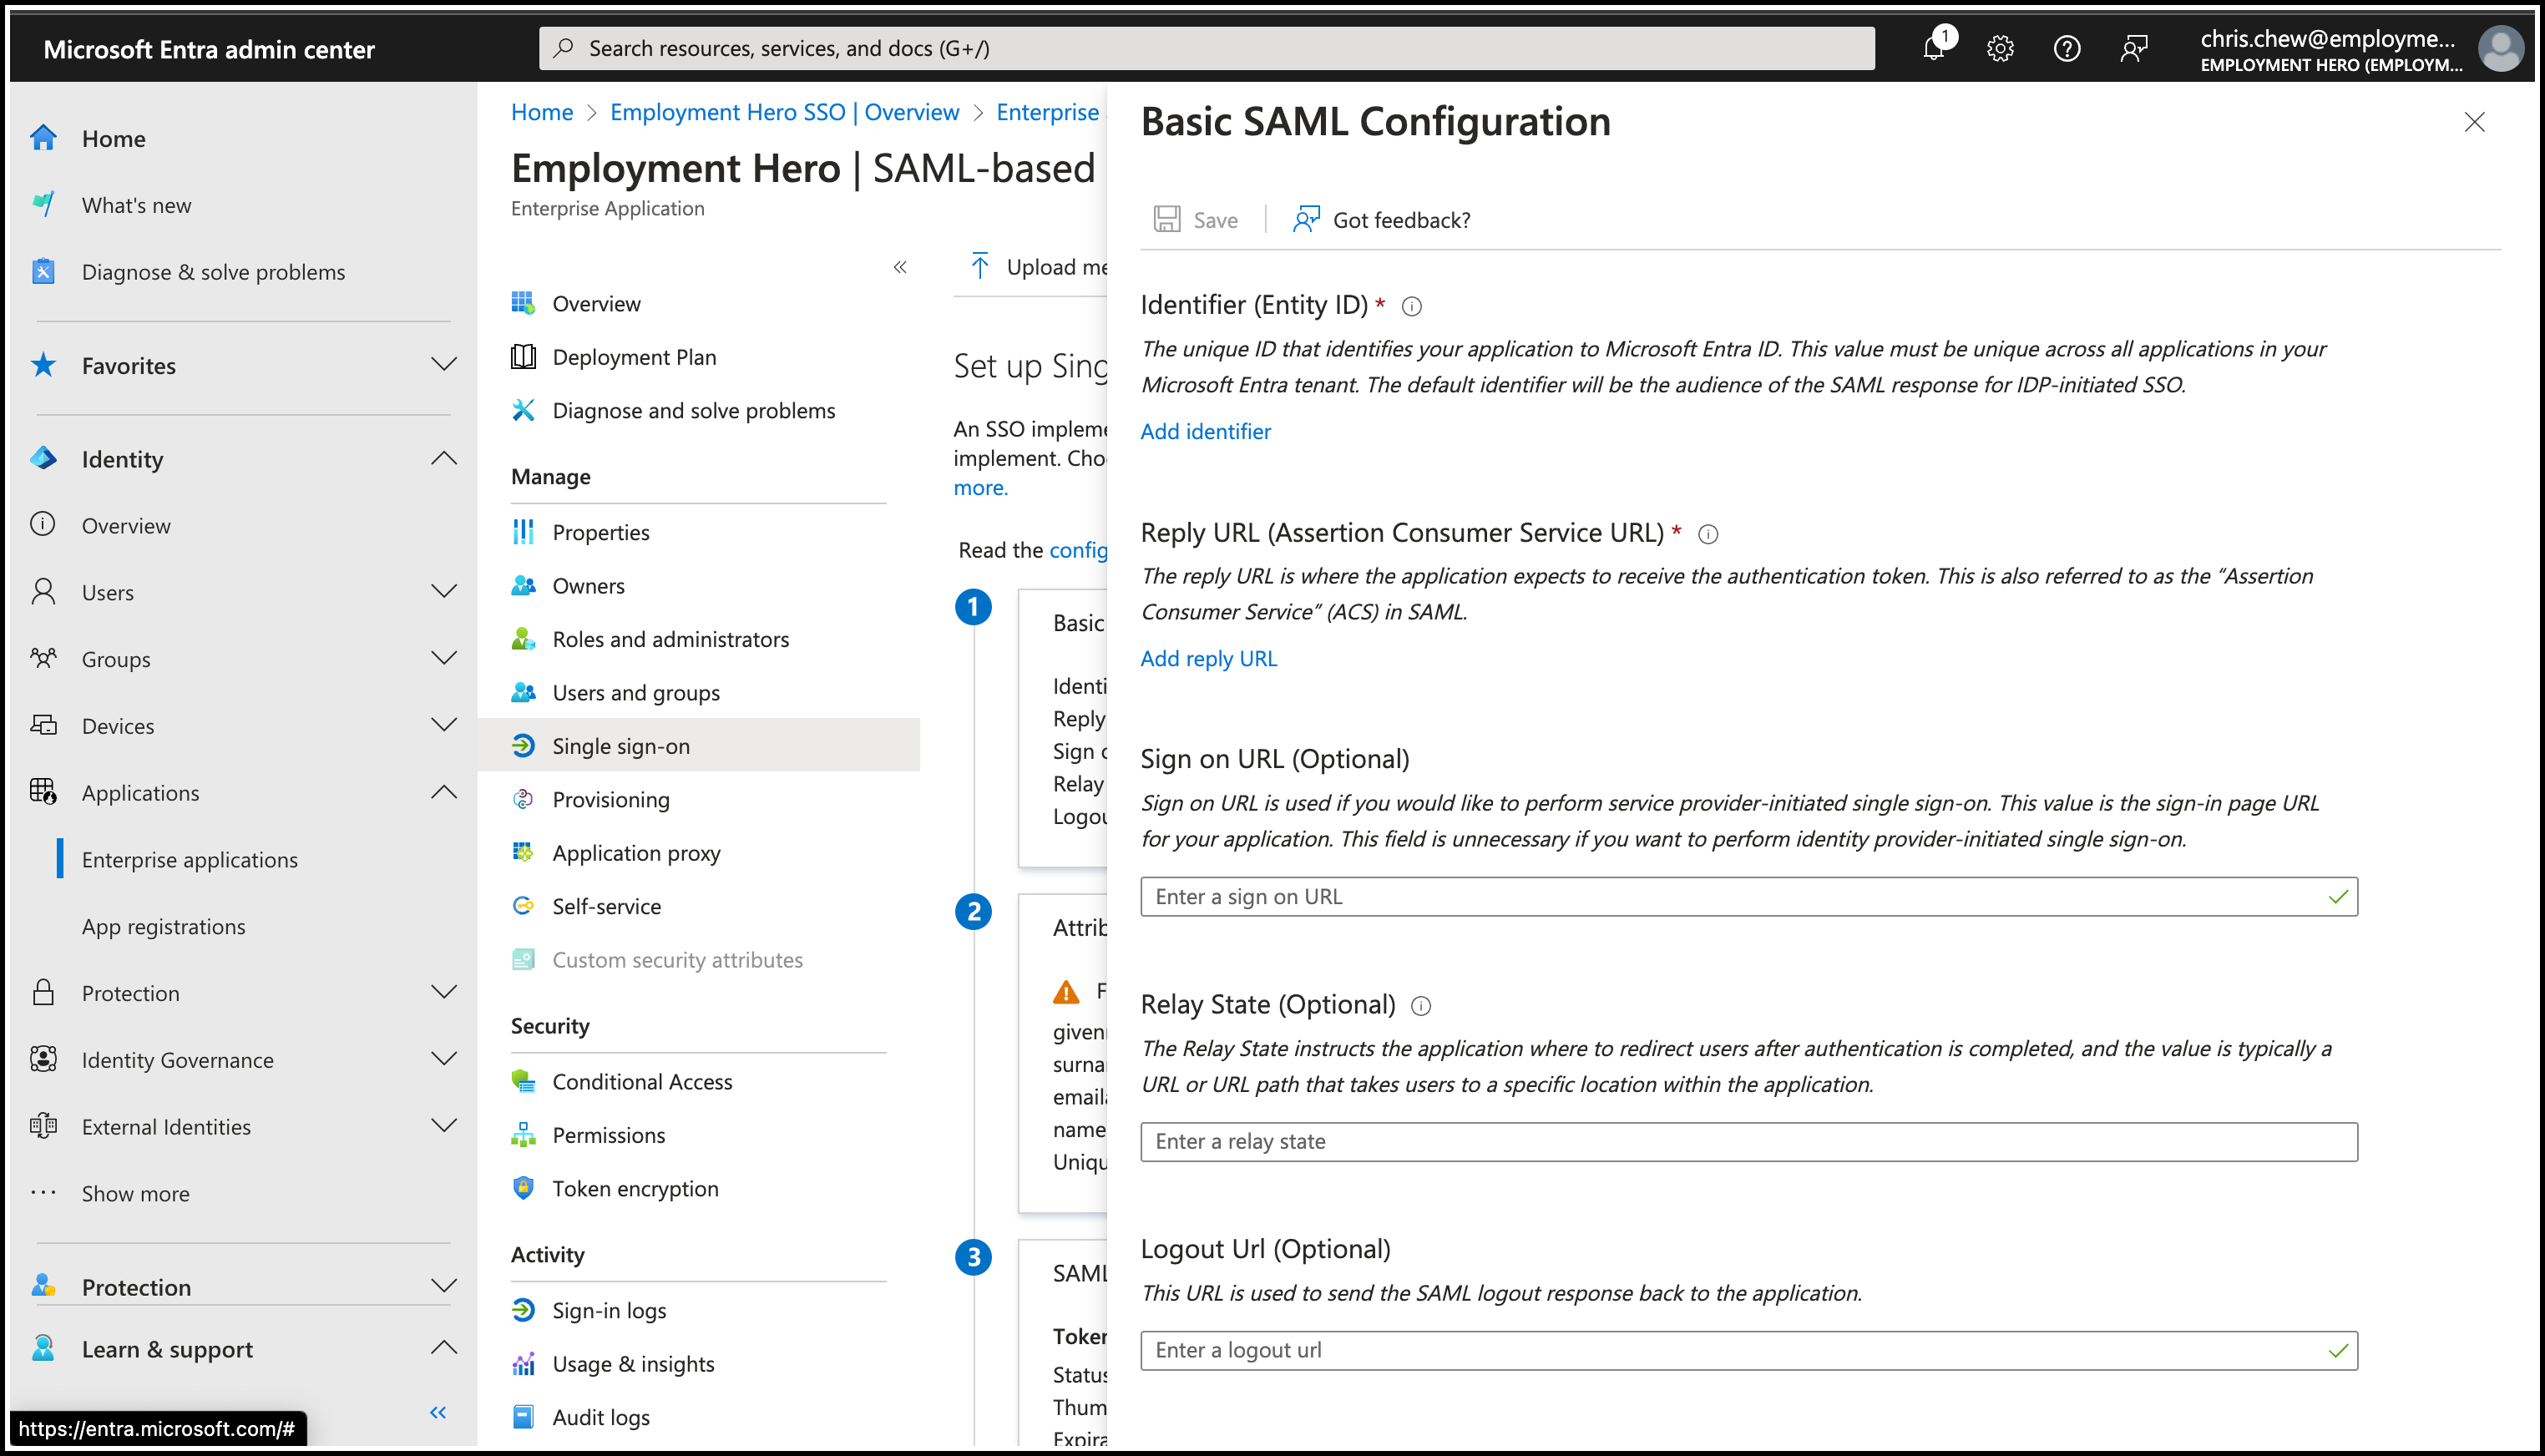This screenshot has height=1456, width=2545.
Task: Open the settings gear in the top bar
Action: pyautogui.click(x=2000, y=47)
